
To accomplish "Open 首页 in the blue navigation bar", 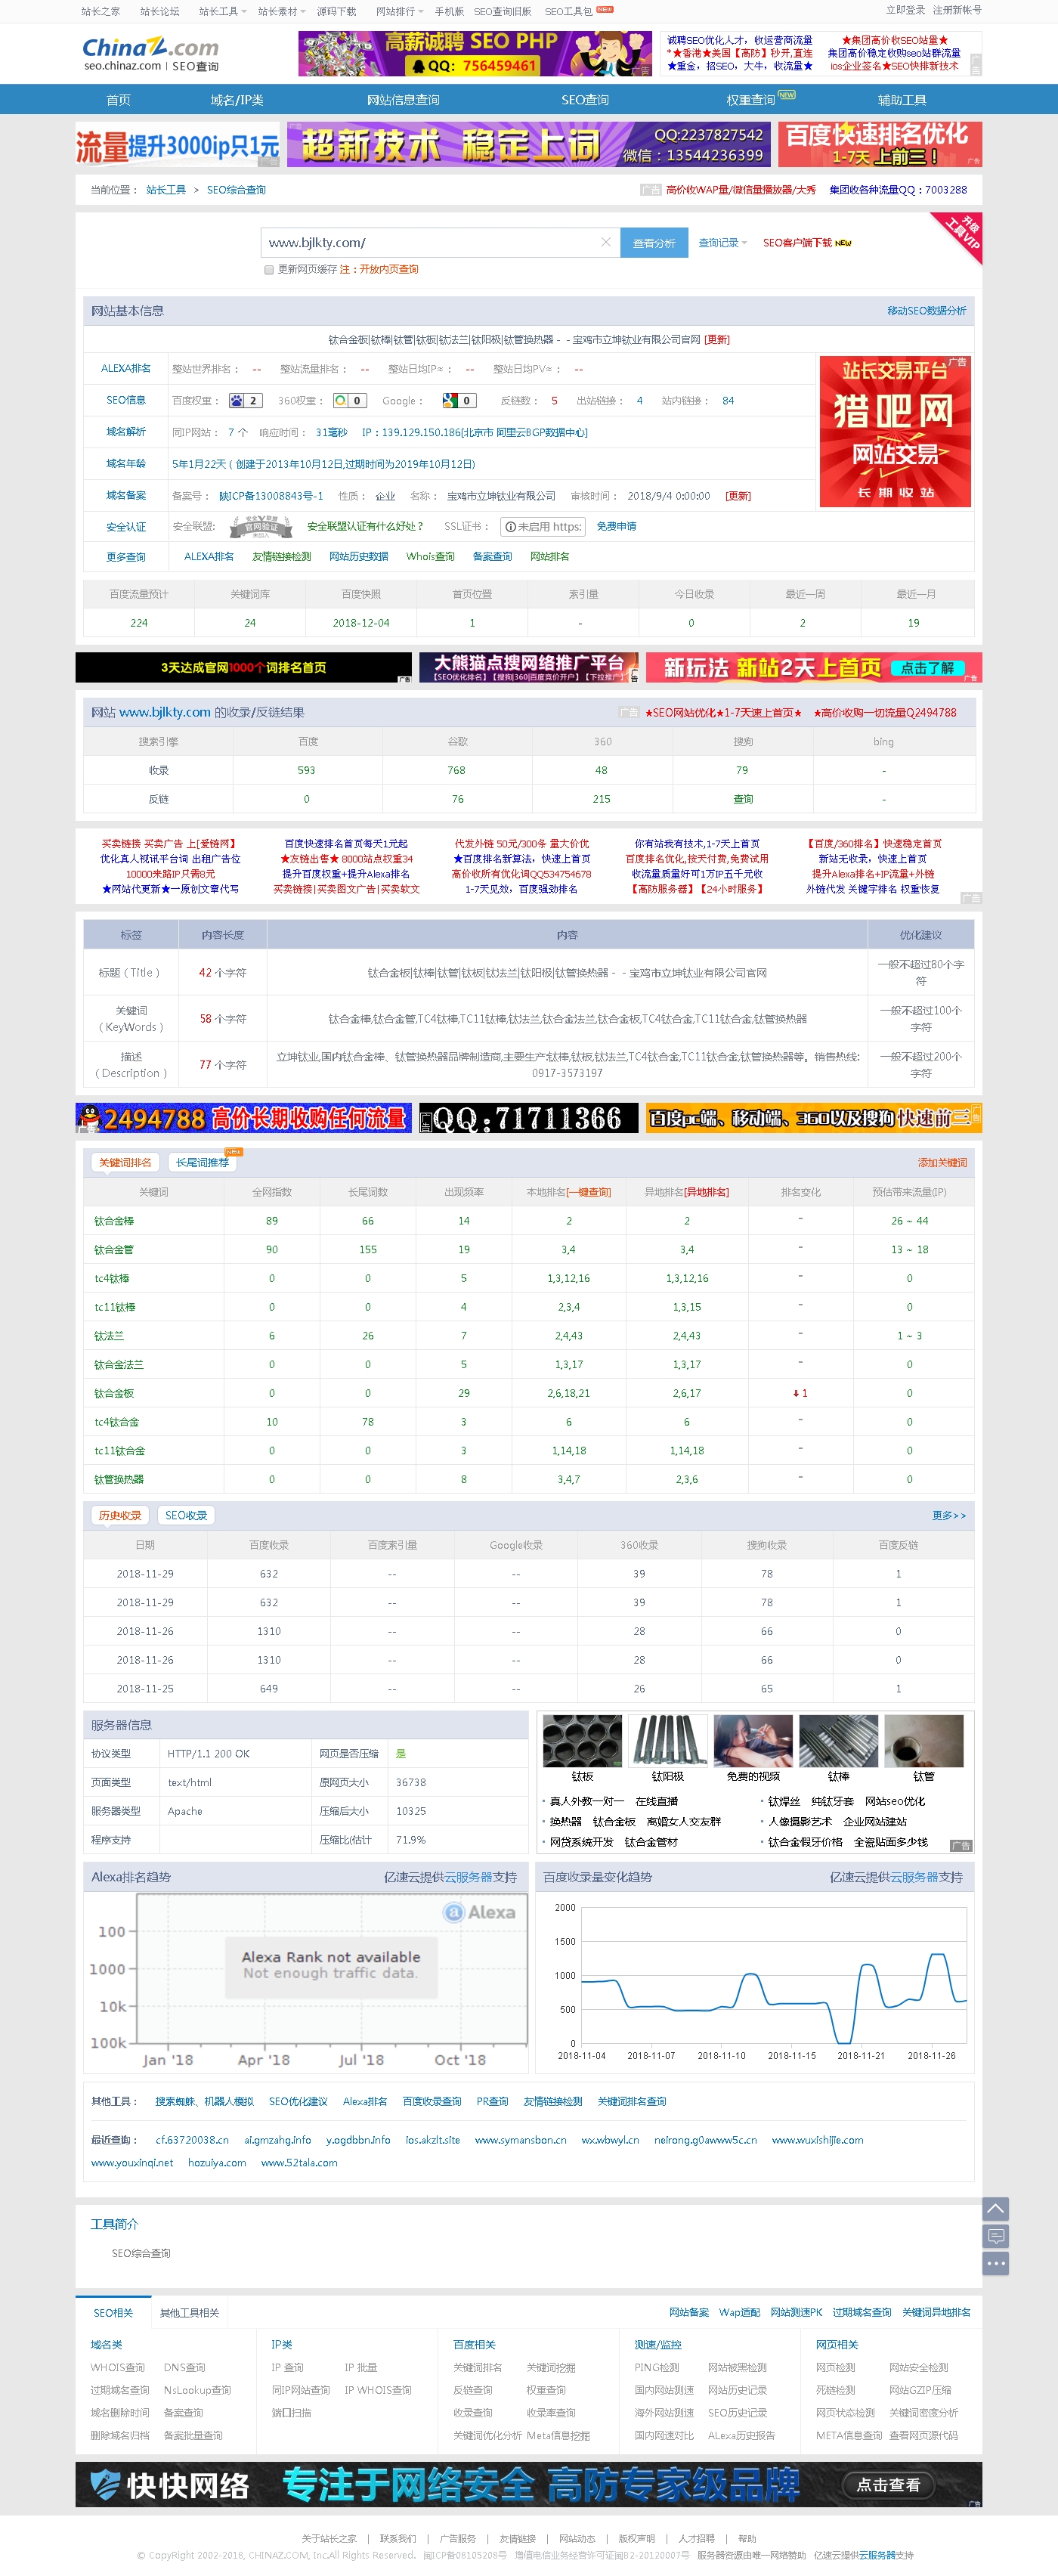I will coord(118,100).
